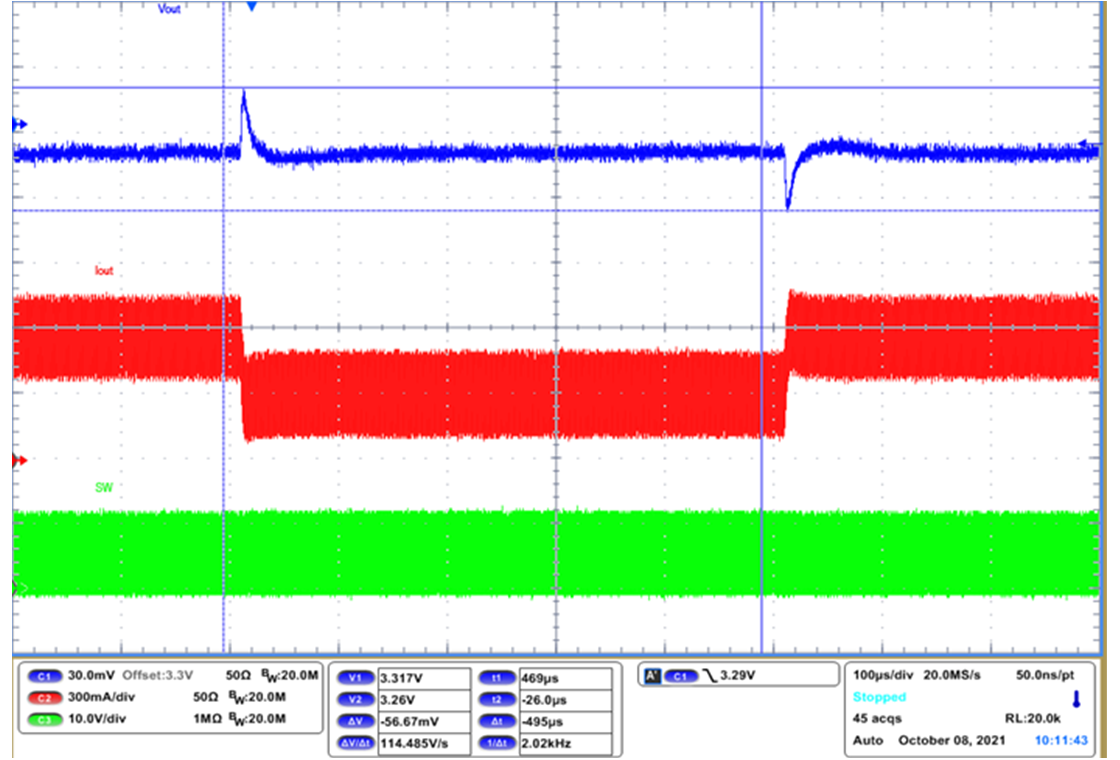Click the A' trigger source icon
1120x760 pixels.
coord(651,675)
